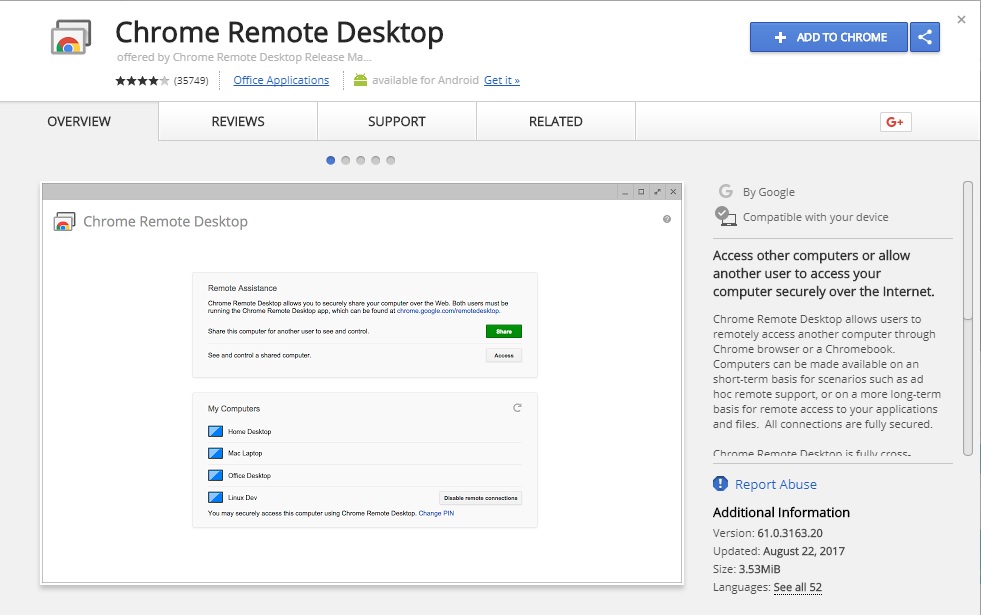Click the description panel vertical scrollbar

coord(968,319)
